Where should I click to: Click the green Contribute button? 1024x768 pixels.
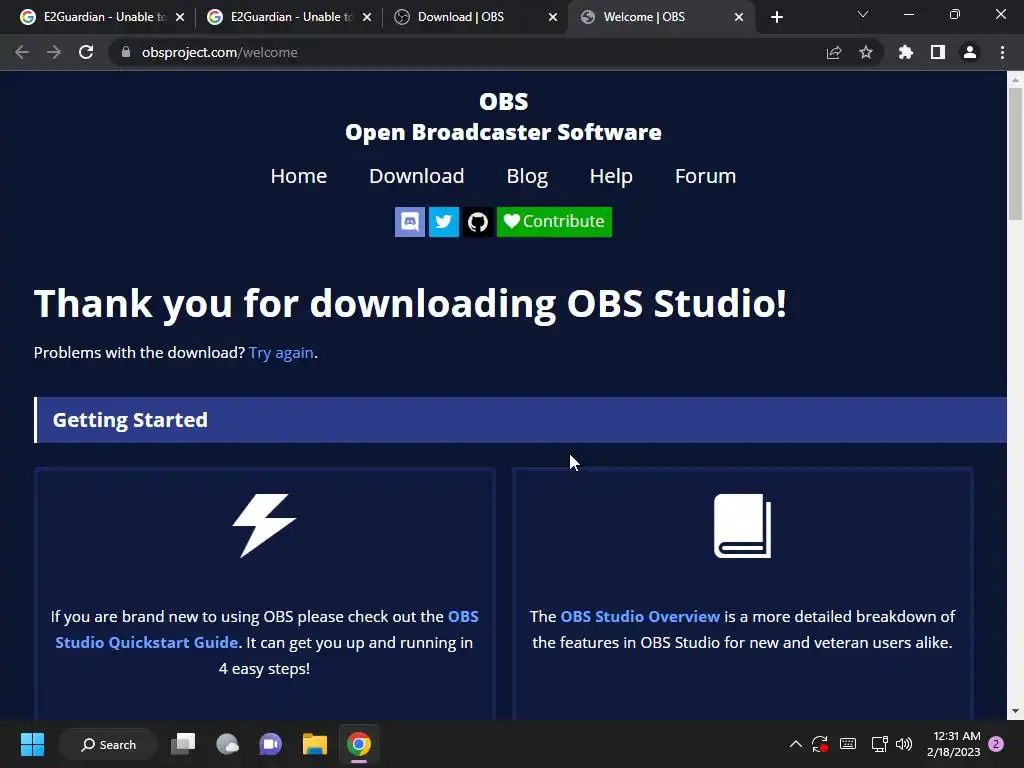(x=554, y=222)
